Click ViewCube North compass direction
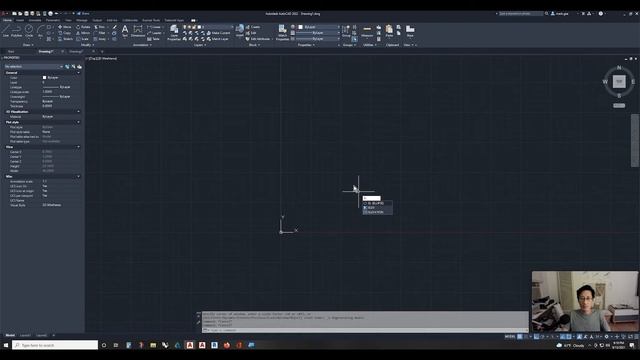 tap(619, 67)
